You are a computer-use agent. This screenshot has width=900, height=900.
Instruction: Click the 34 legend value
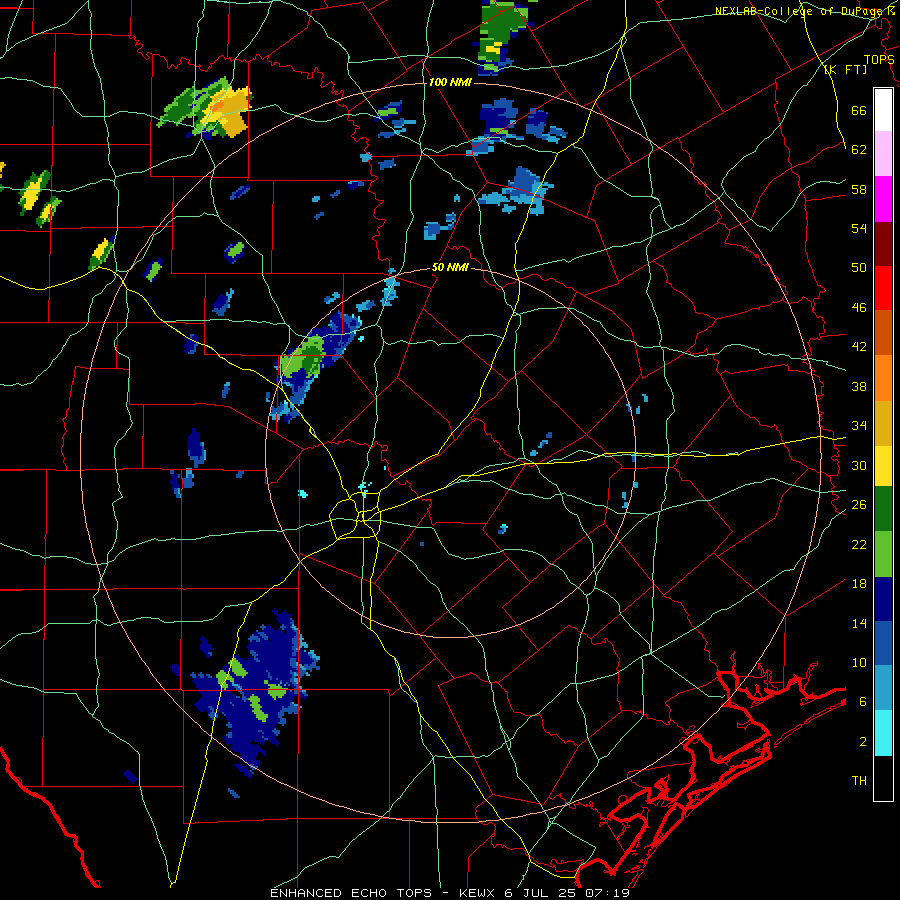pos(859,425)
